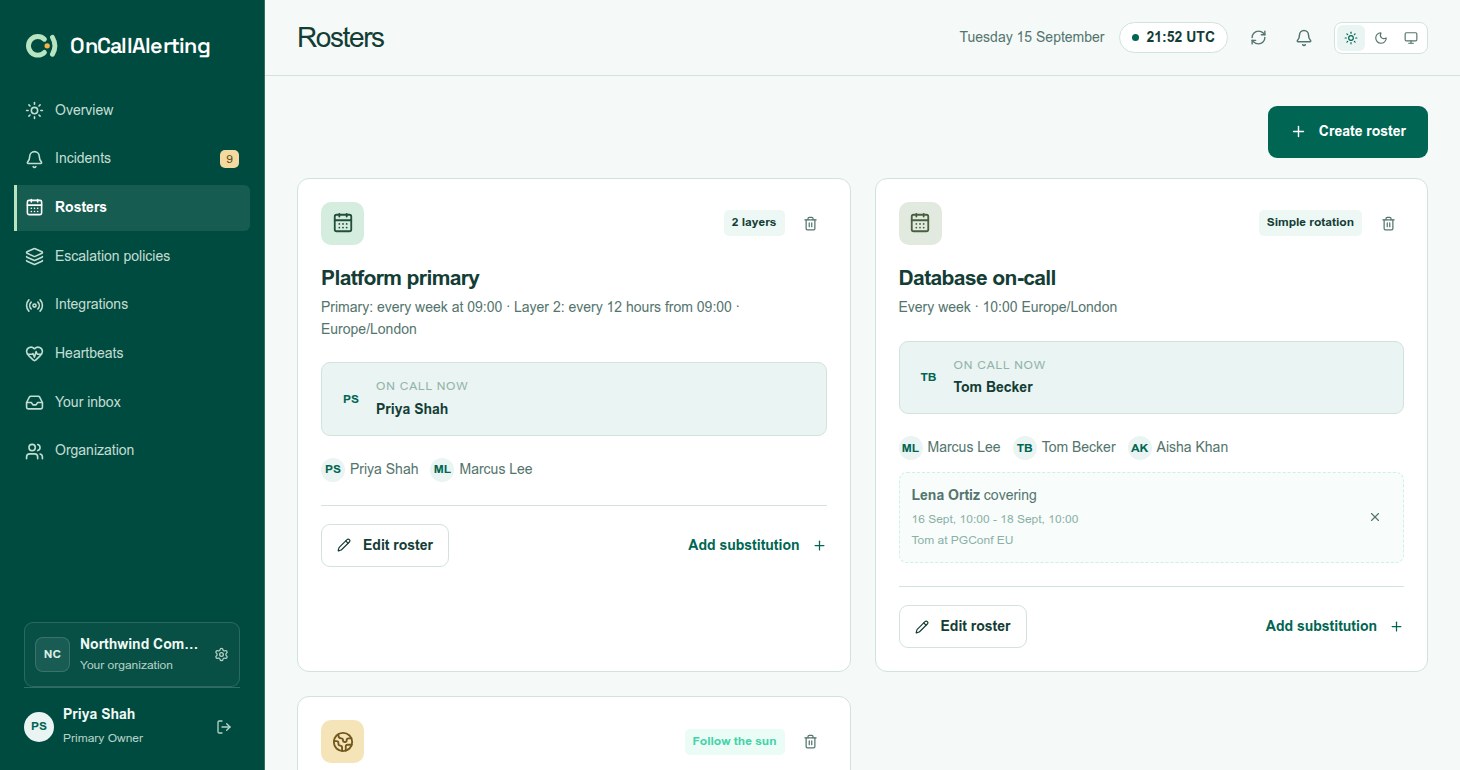Switch to light theme
Screen dimensions: 1460x770
1351,38
